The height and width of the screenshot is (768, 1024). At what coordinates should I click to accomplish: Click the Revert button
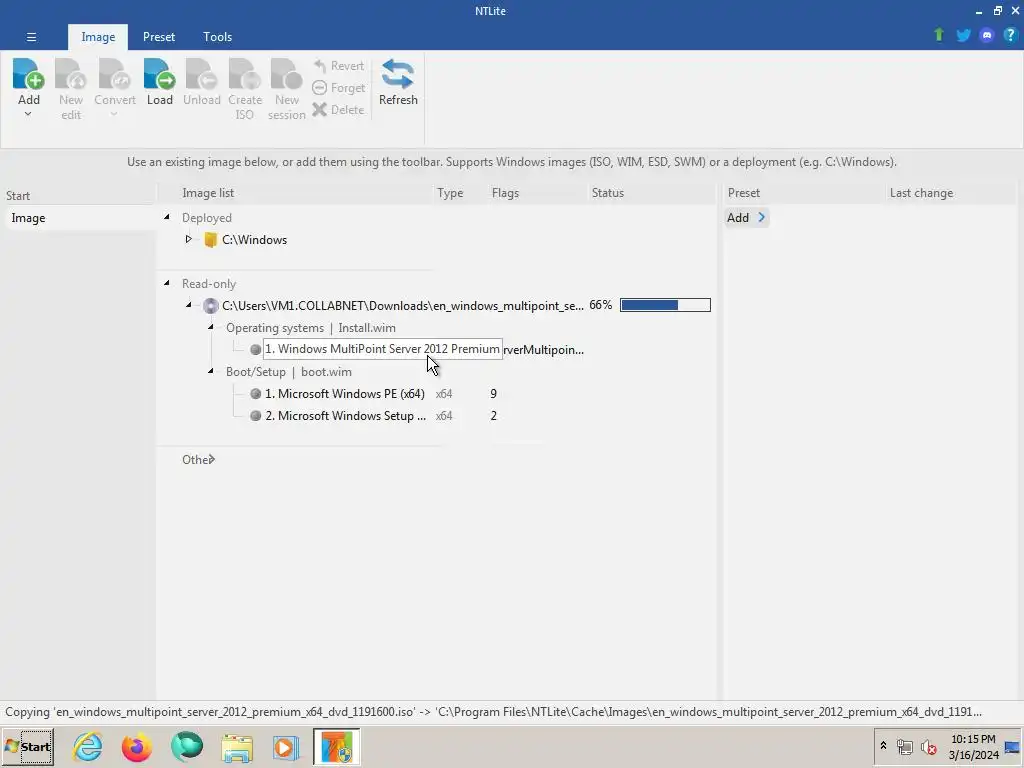(338, 66)
